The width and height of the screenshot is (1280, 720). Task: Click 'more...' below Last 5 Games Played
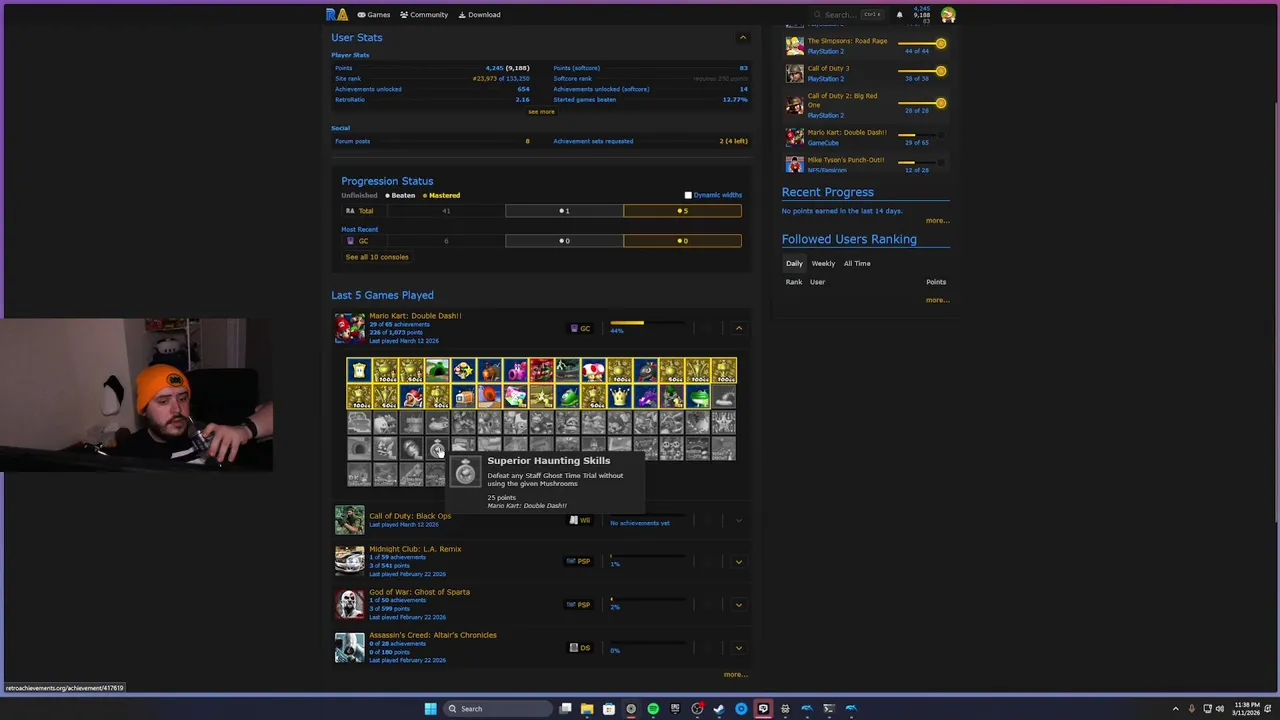click(x=735, y=675)
